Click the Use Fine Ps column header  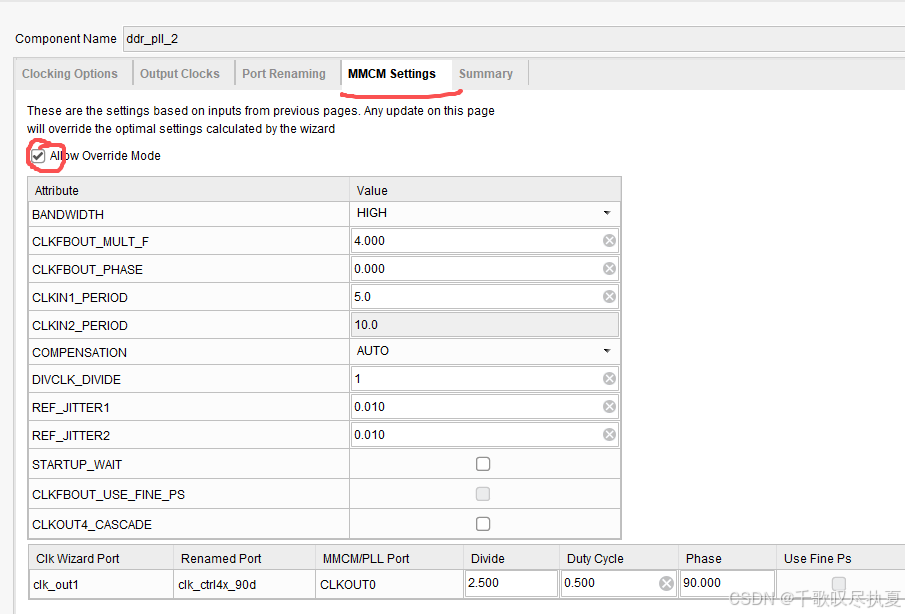pos(840,559)
